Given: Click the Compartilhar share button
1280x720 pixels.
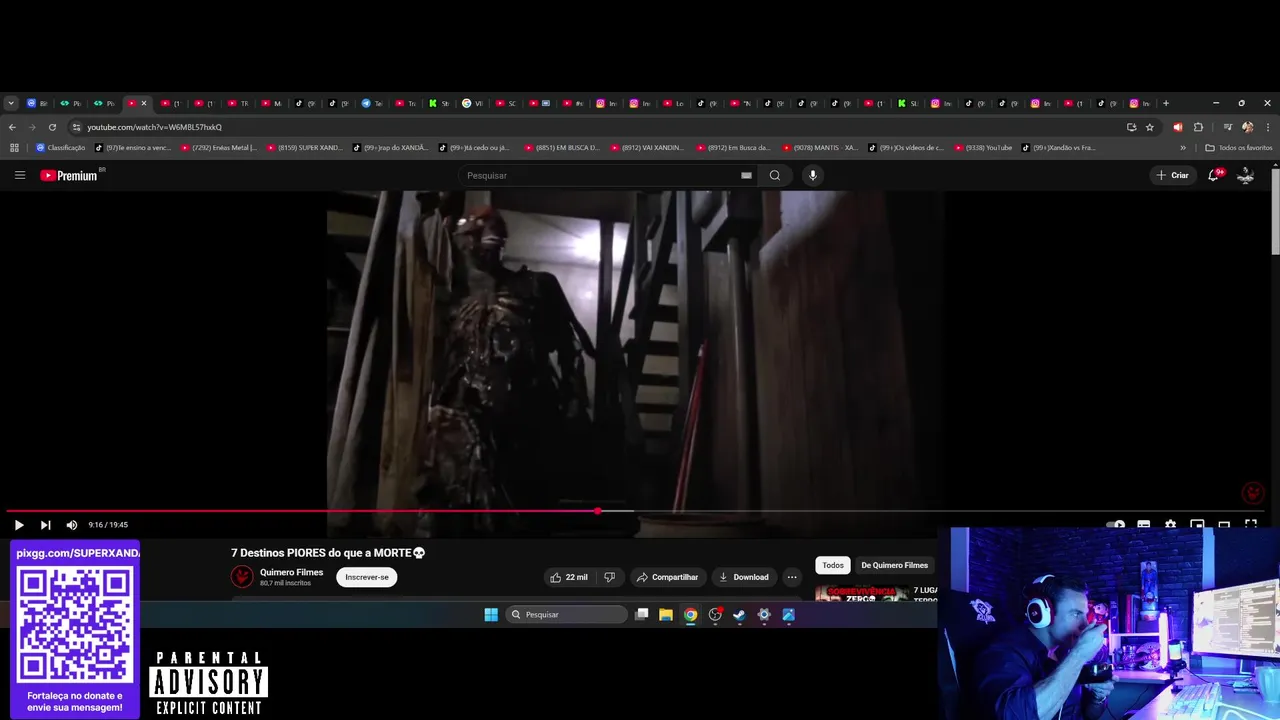Looking at the screenshot, I should (667, 577).
